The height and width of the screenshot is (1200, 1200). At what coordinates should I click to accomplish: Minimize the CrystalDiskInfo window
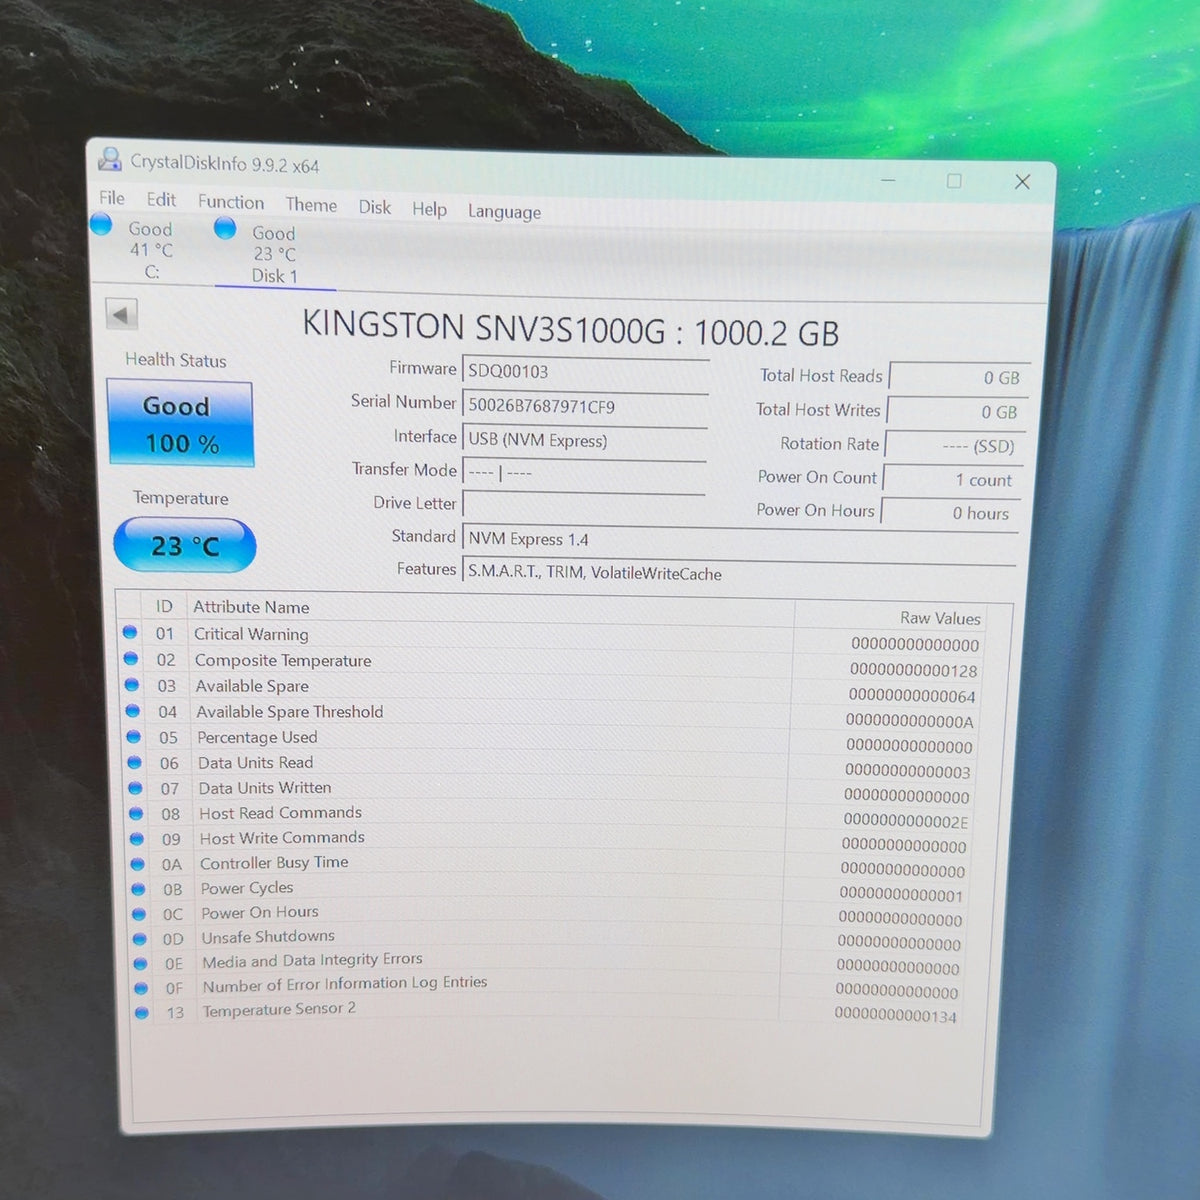(888, 180)
